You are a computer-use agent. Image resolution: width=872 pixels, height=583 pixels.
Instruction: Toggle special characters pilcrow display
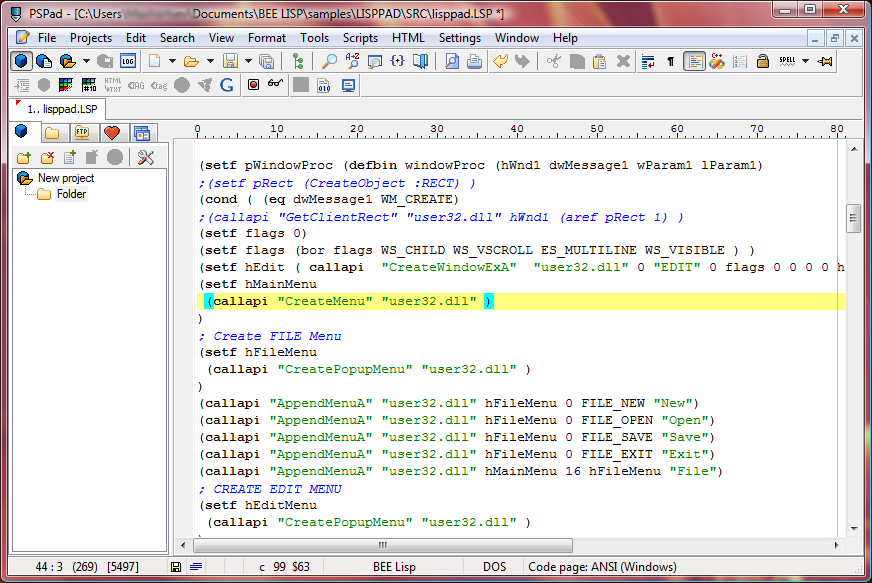pyautogui.click(x=671, y=61)
